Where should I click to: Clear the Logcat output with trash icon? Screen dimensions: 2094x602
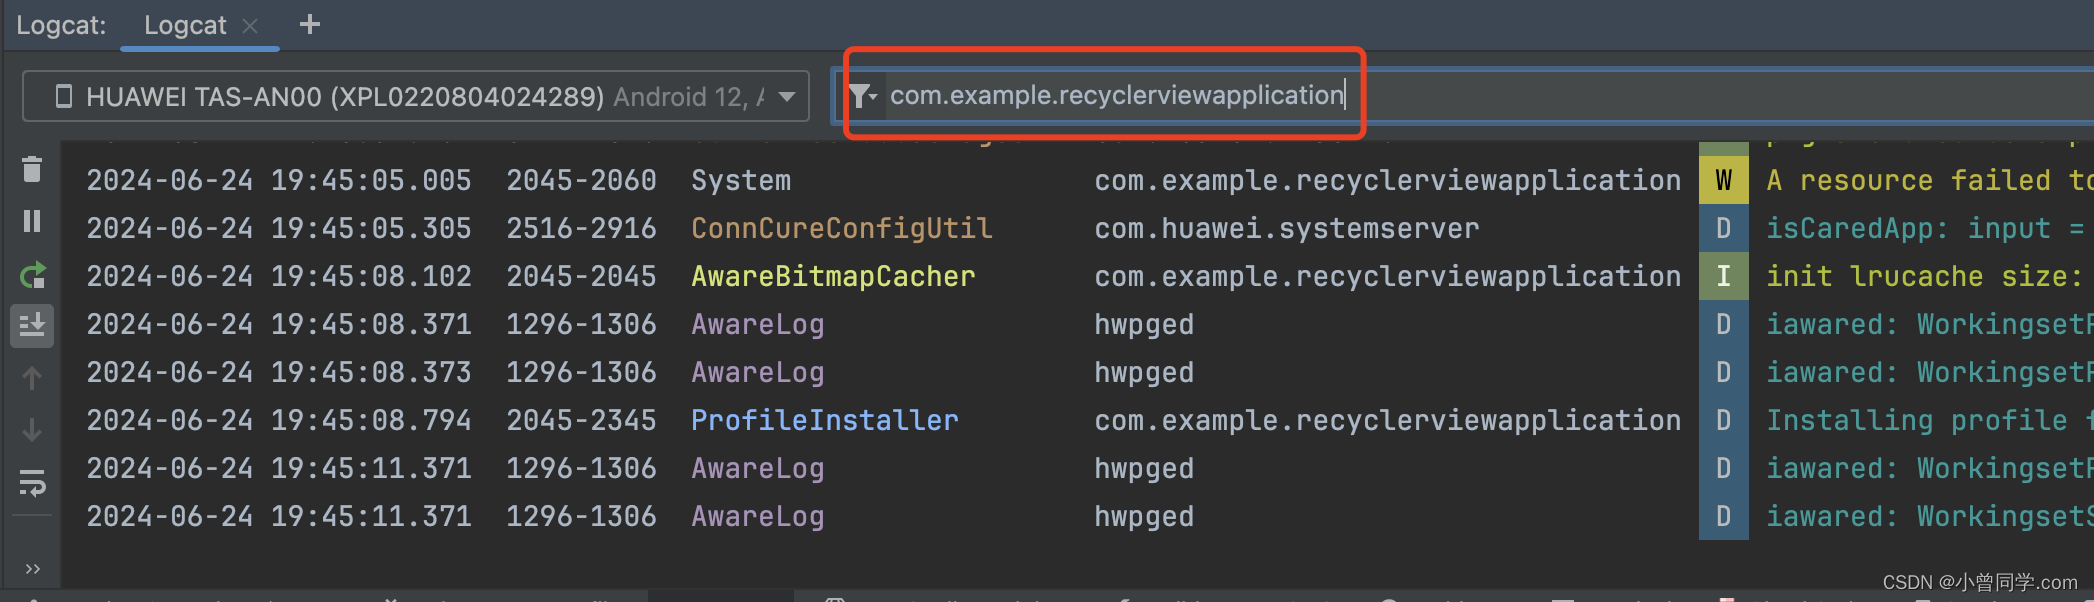[32, 170]
